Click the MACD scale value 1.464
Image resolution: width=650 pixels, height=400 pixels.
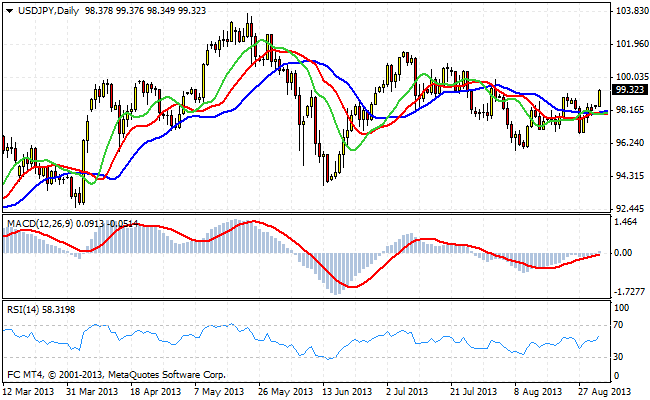coord(626,222)
